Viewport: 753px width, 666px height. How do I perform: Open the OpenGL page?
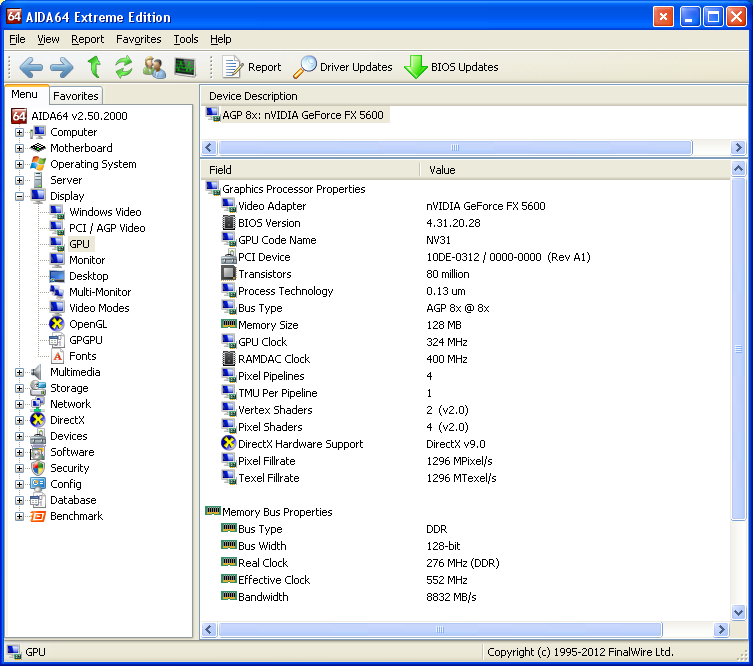coord(88,324)
